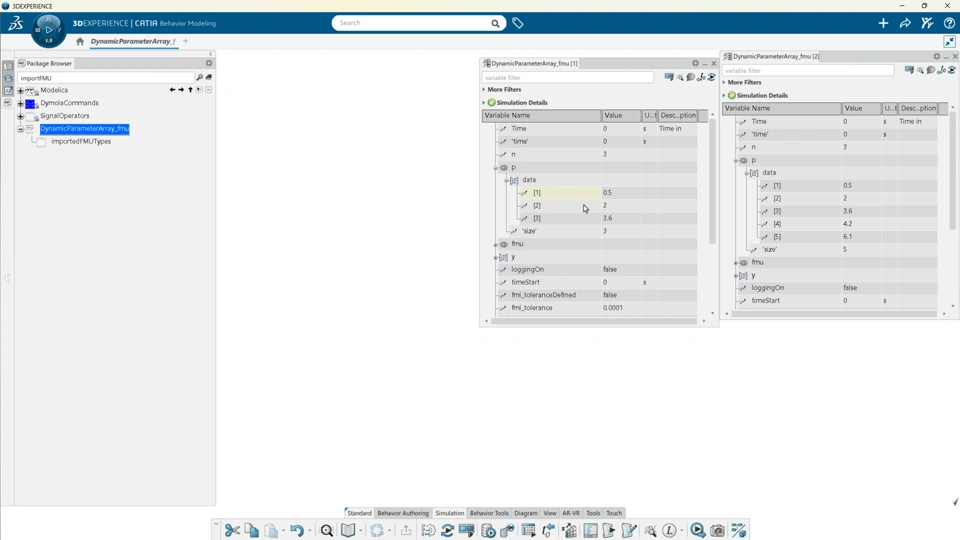The height and width of the screenshot is (540, 960).
Task: Add a new tab with plus button
Action: (x=186, y=41)
